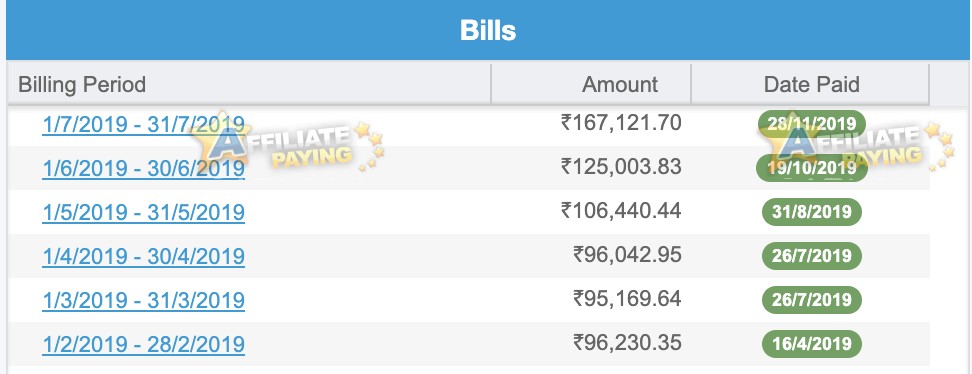Open the 1/7/2019 - 31/7/2019 billing period

(x=143, y=124)
